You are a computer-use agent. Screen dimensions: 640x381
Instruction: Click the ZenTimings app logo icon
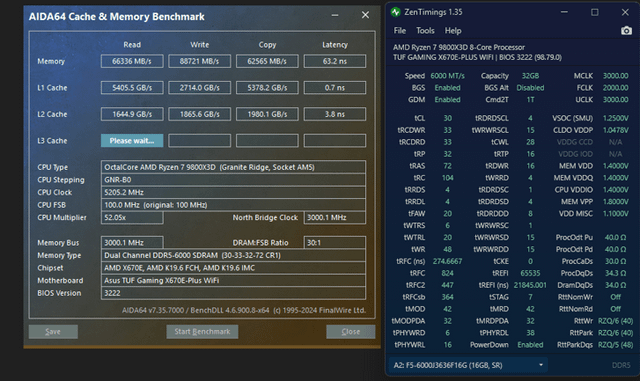pos(396,12)
